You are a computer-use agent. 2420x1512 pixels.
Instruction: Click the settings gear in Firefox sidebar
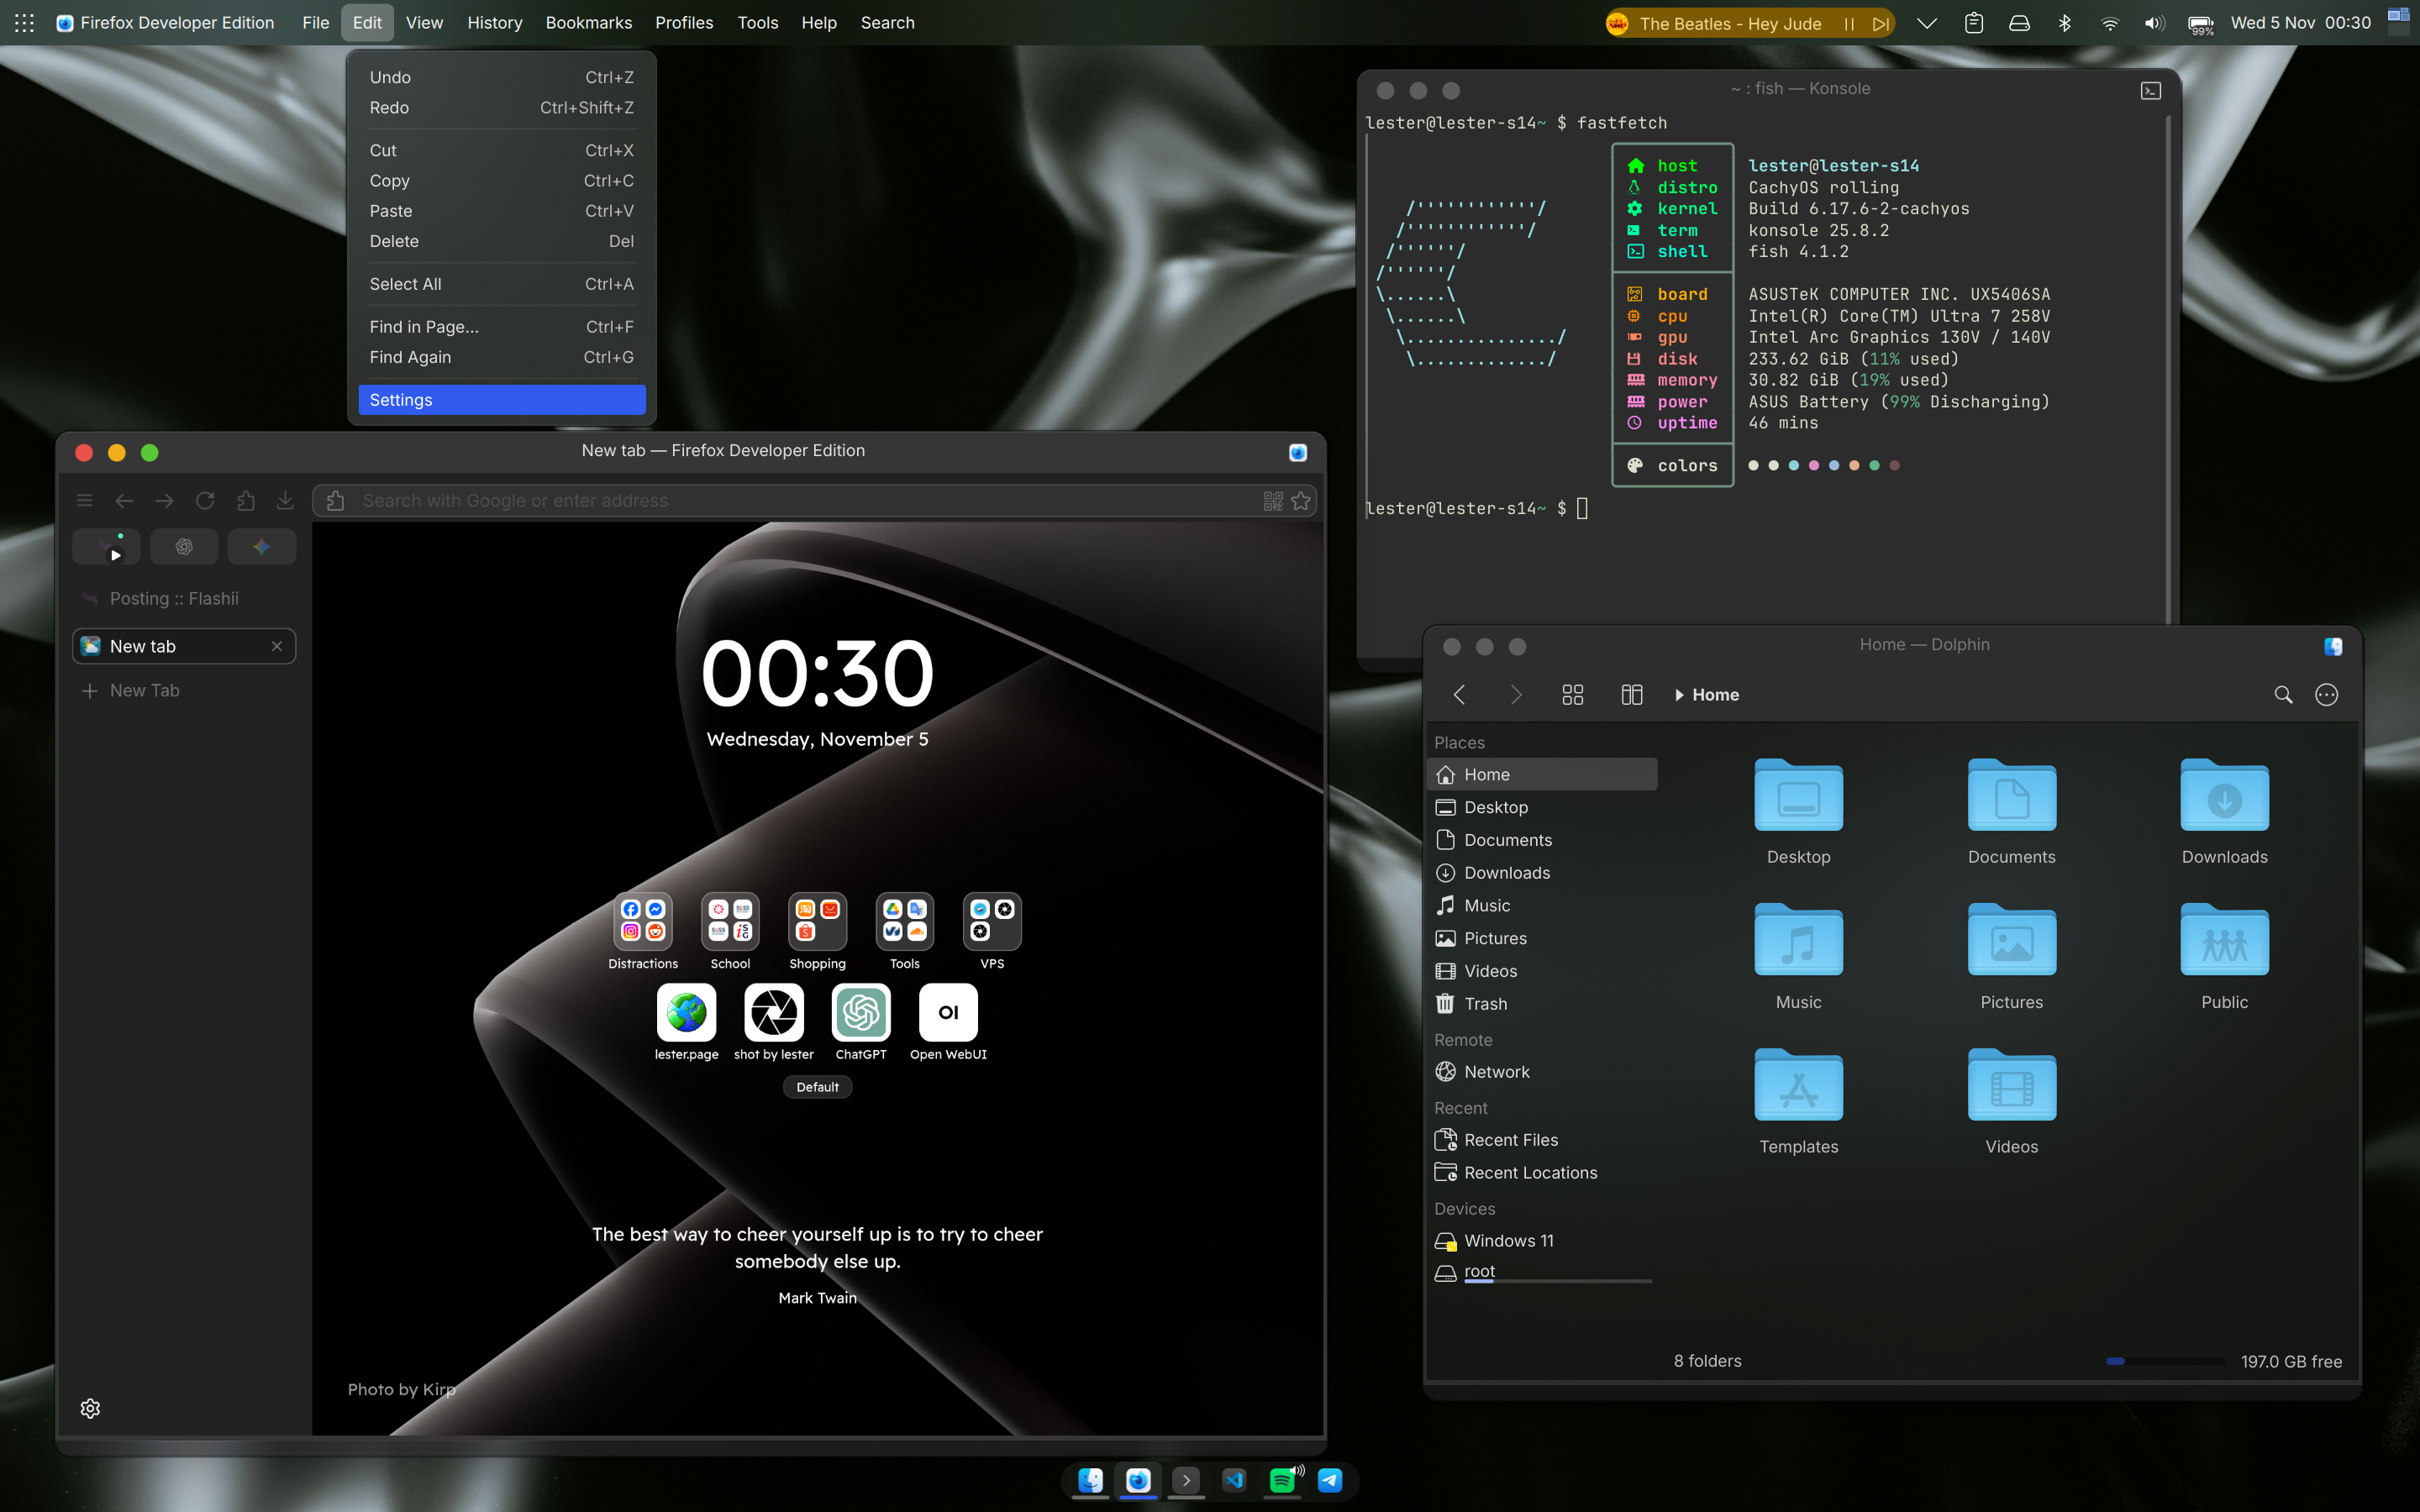[90, 1408]
